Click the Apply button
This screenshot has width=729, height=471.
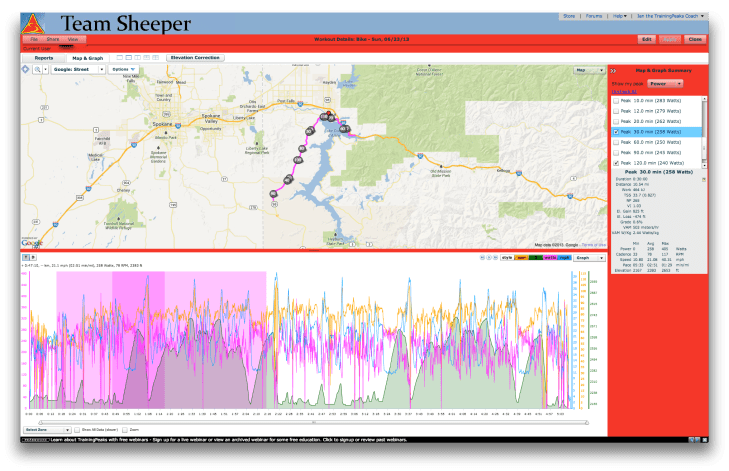(669, 40)
